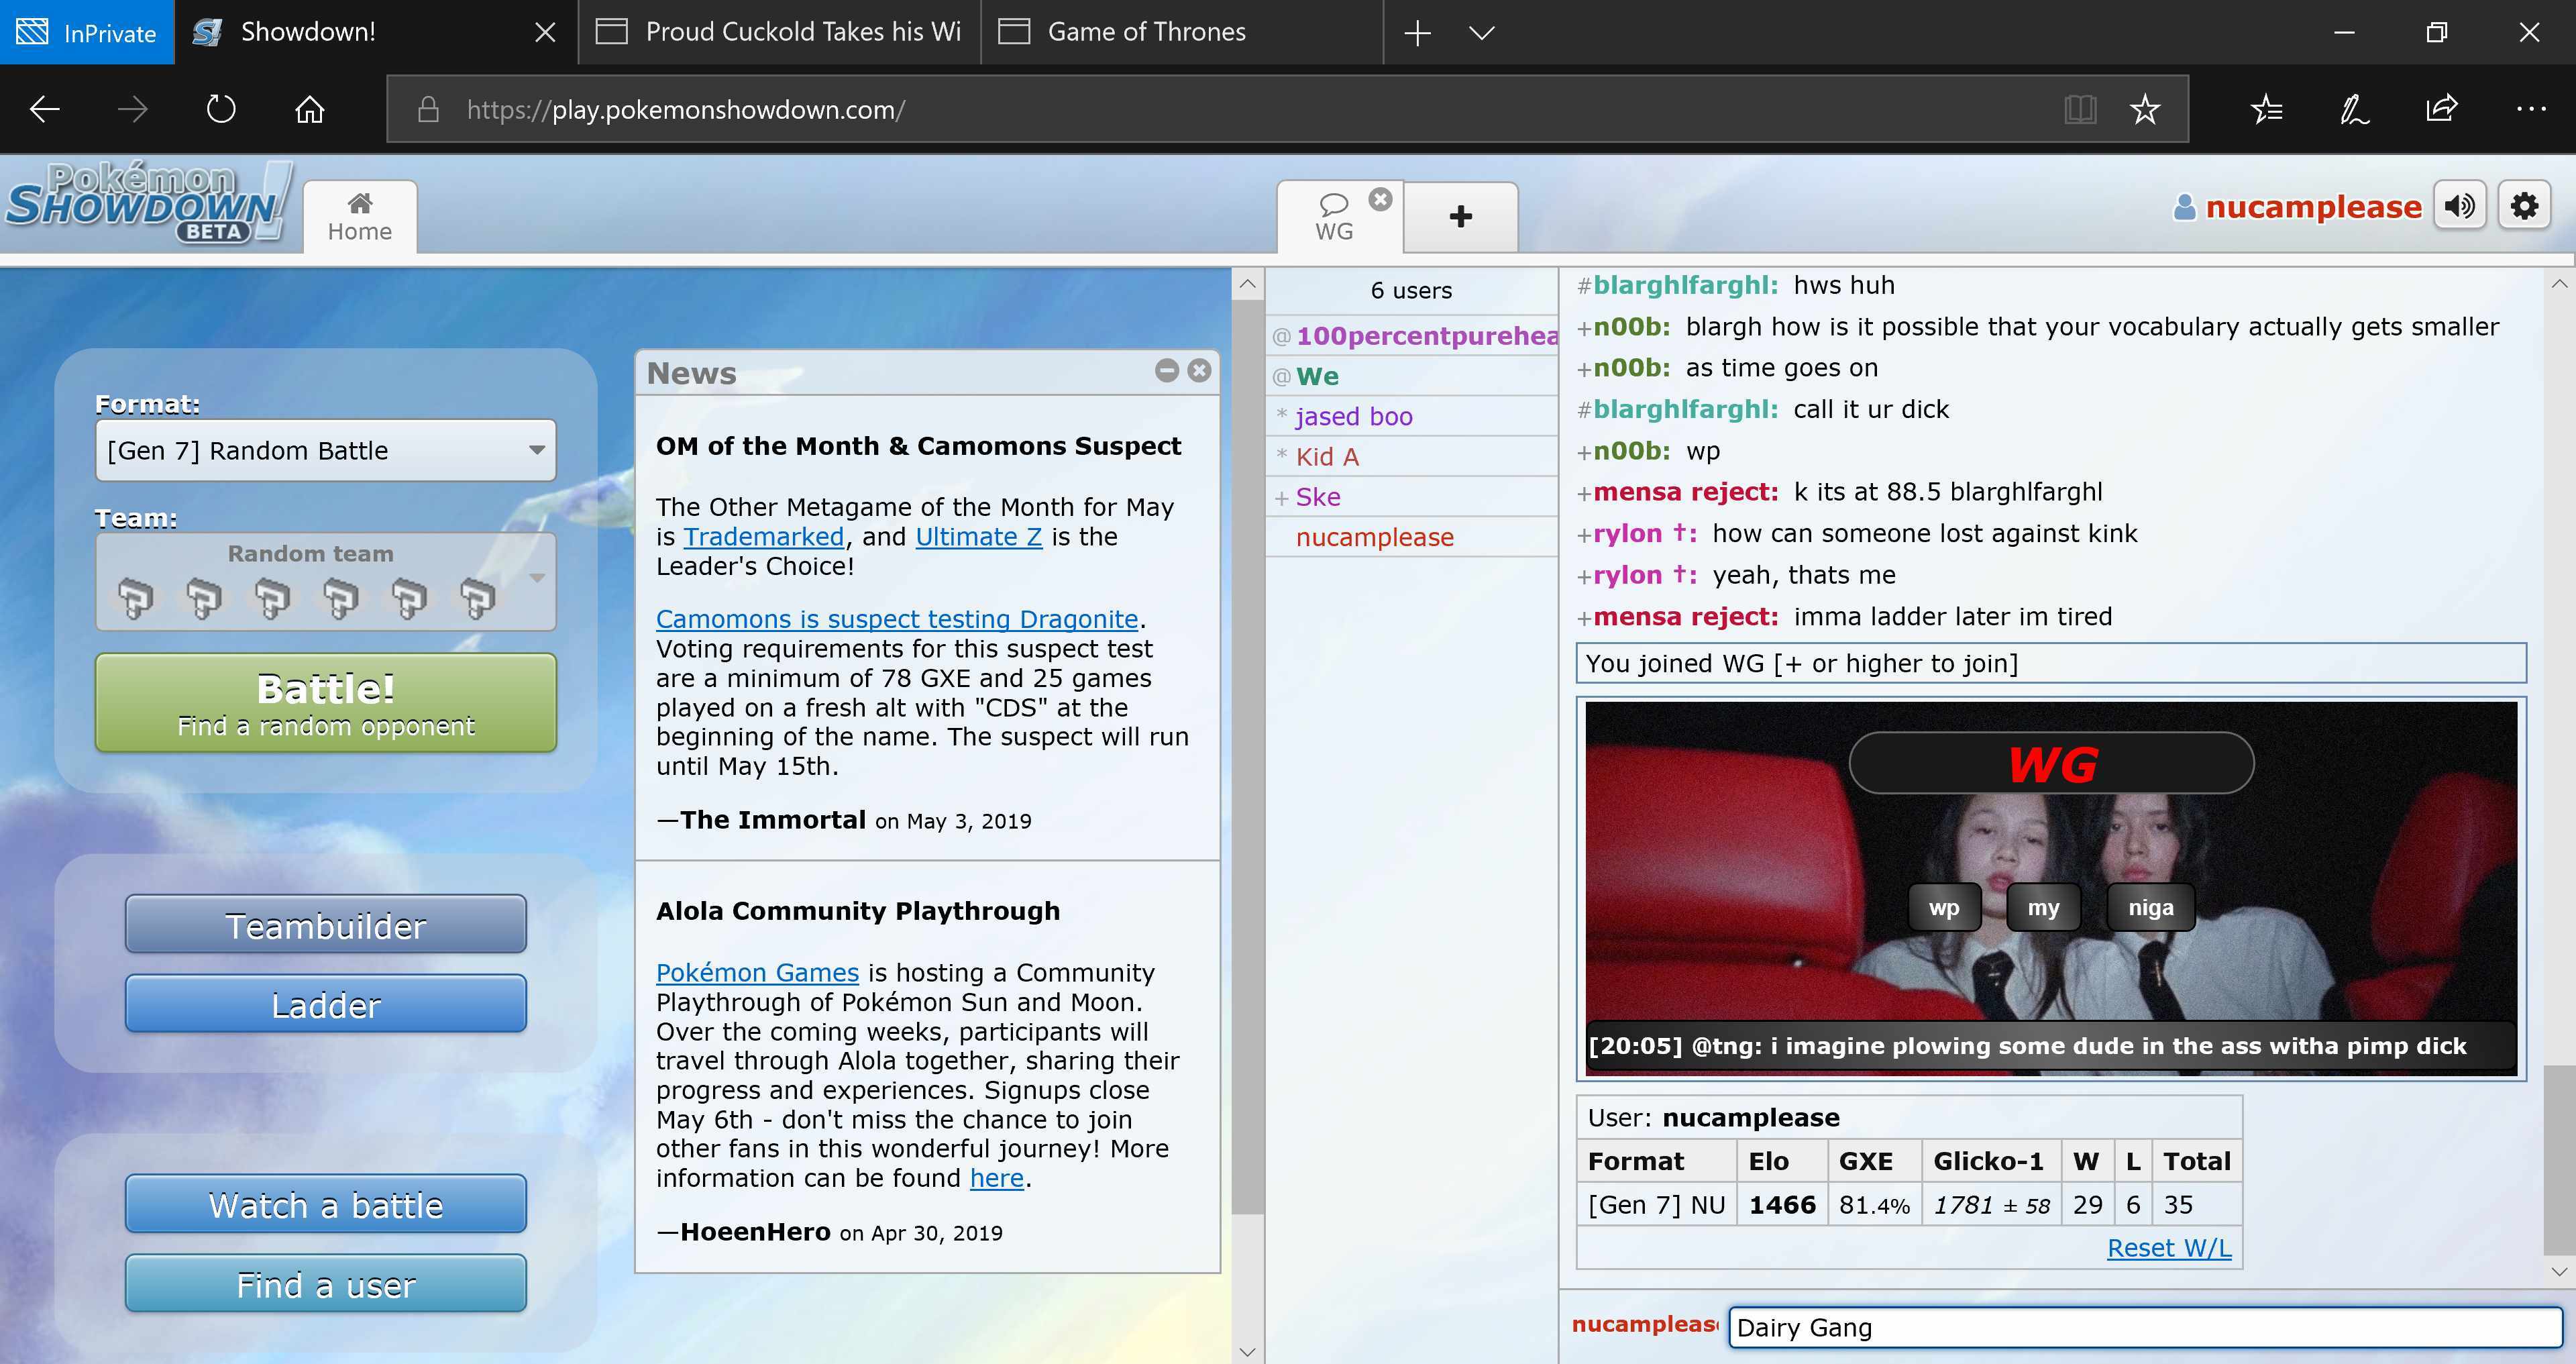Open the Showdown Home tab
The height and width of the screenshot is (1364, 2576).
(360, 217)
